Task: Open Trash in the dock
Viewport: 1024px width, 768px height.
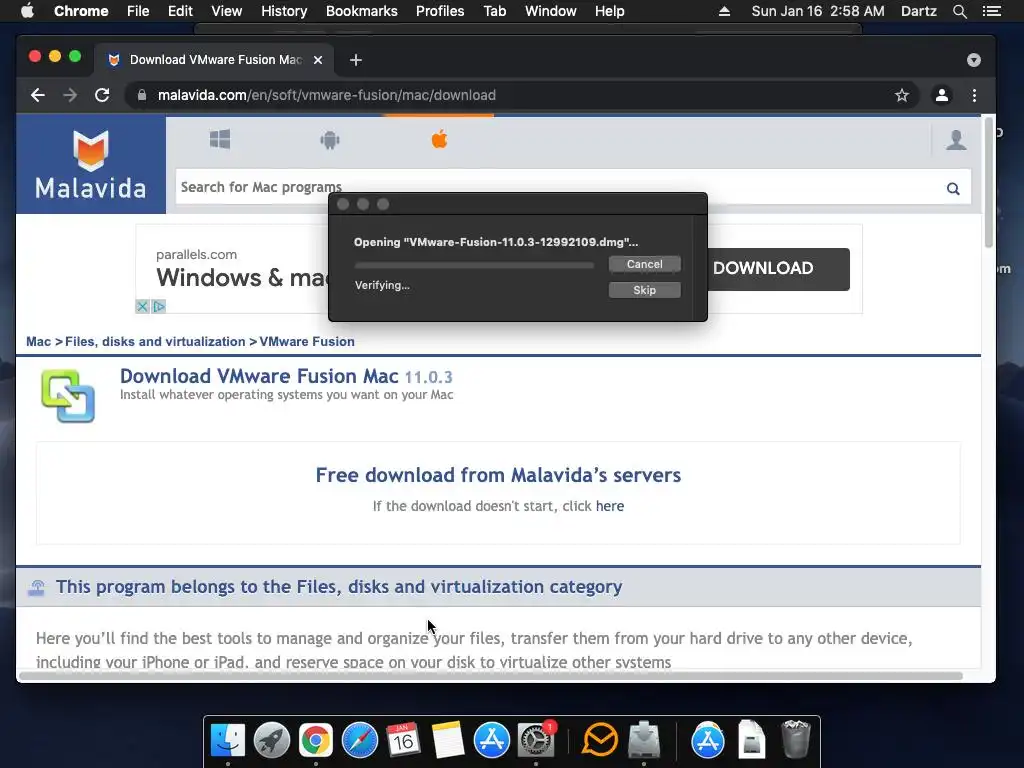Action: tap(795, 739)
